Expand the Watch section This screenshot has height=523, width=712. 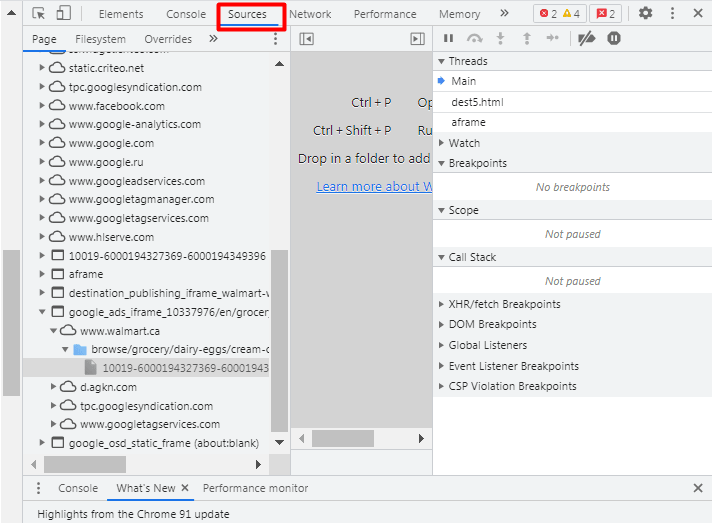click(x=441, y=143)
